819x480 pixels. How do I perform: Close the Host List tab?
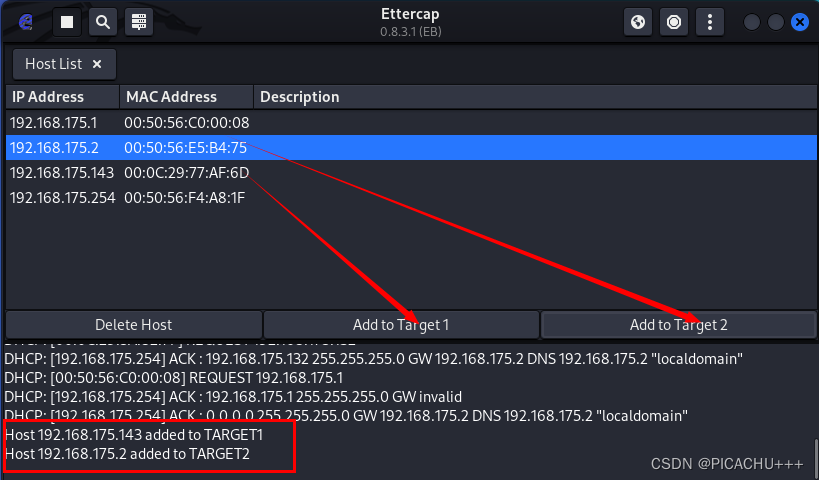(x=97, y=64)
